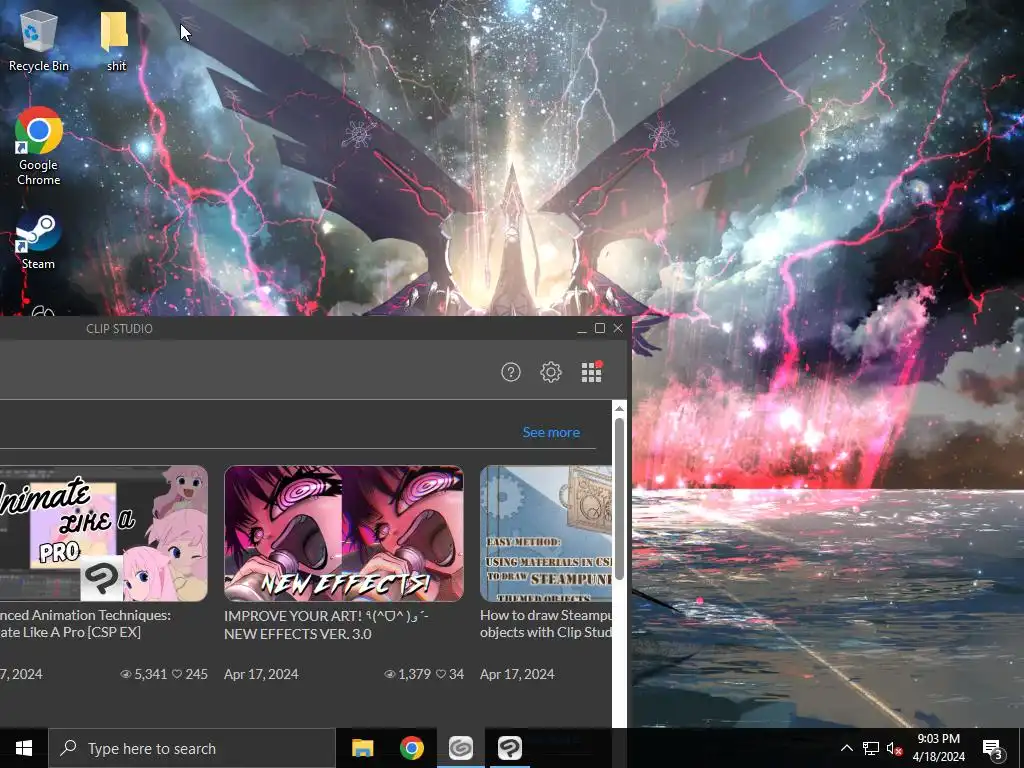Screen dimensions: 1024x768
Task: Open the notification center icon
Action: 993,748
